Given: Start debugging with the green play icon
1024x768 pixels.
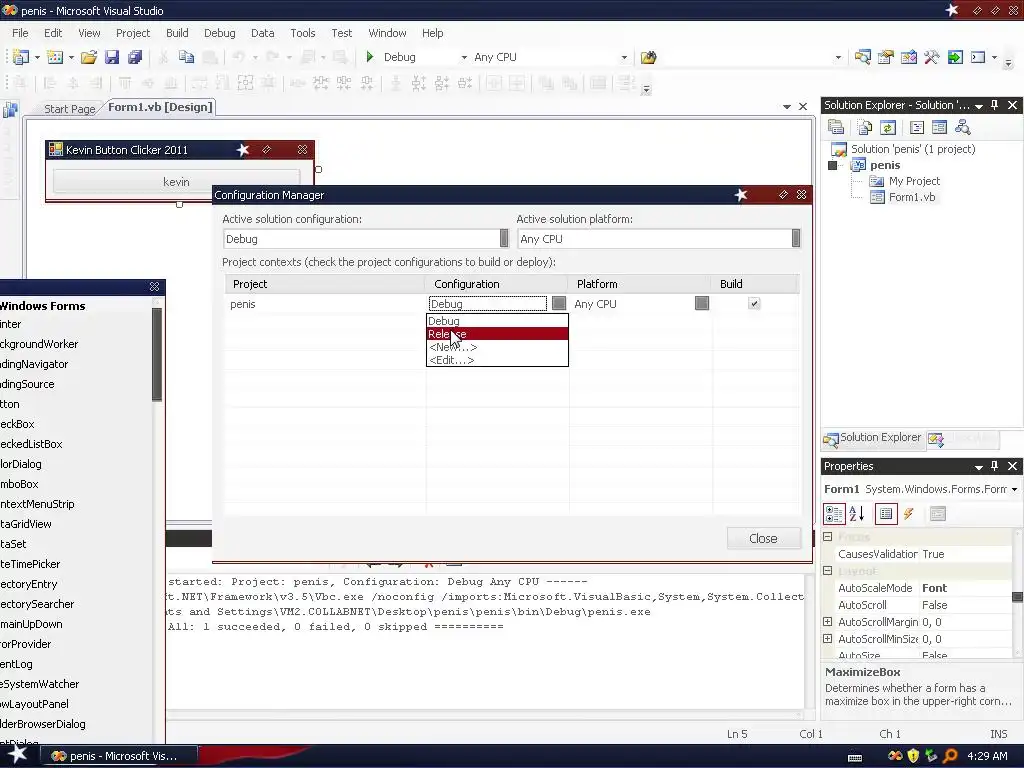Looking at the screenshot, I should pyautogui.click(x=370, y=57).
